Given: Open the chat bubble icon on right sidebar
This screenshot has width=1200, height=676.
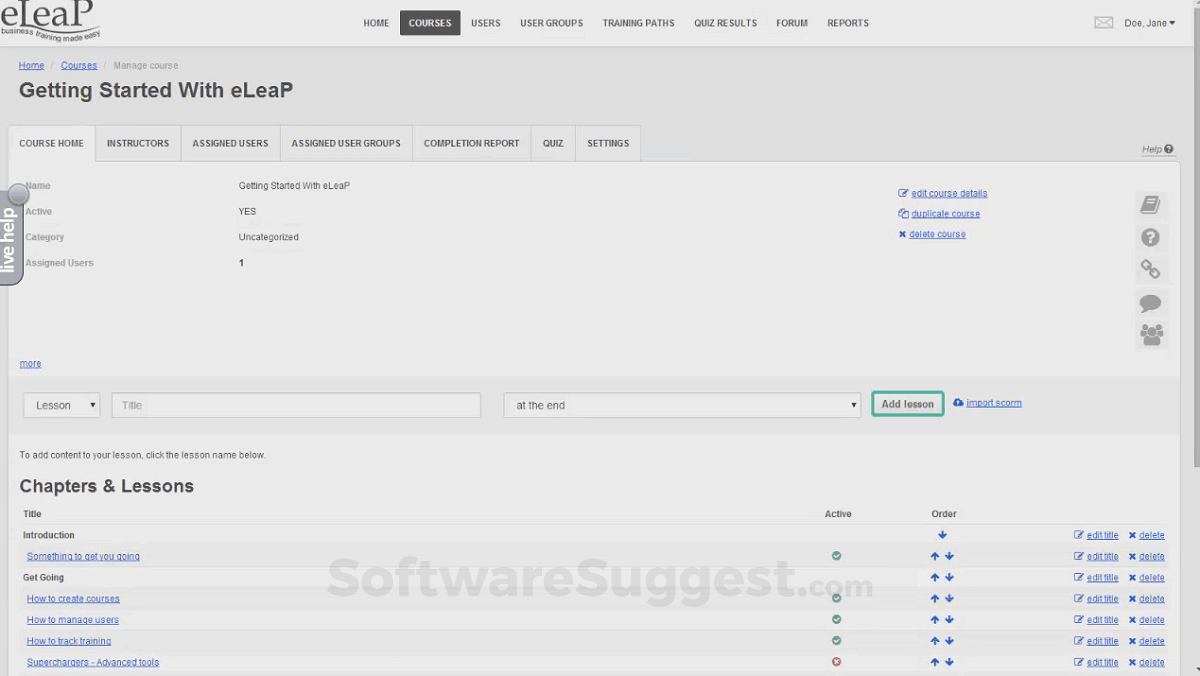Looking at the screenshot, I should point(1151,303).
